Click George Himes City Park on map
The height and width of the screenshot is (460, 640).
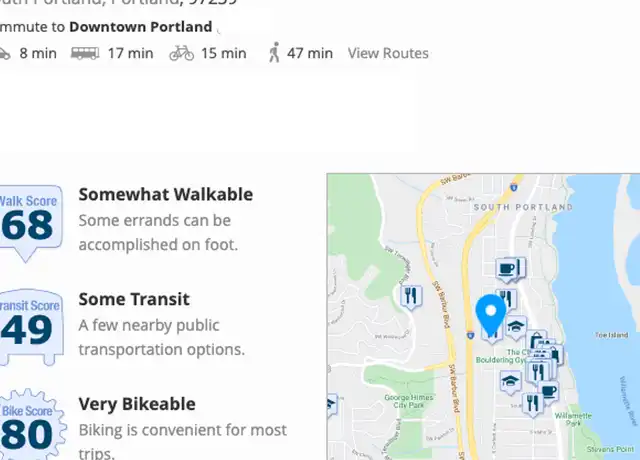[x=408, y=401]
